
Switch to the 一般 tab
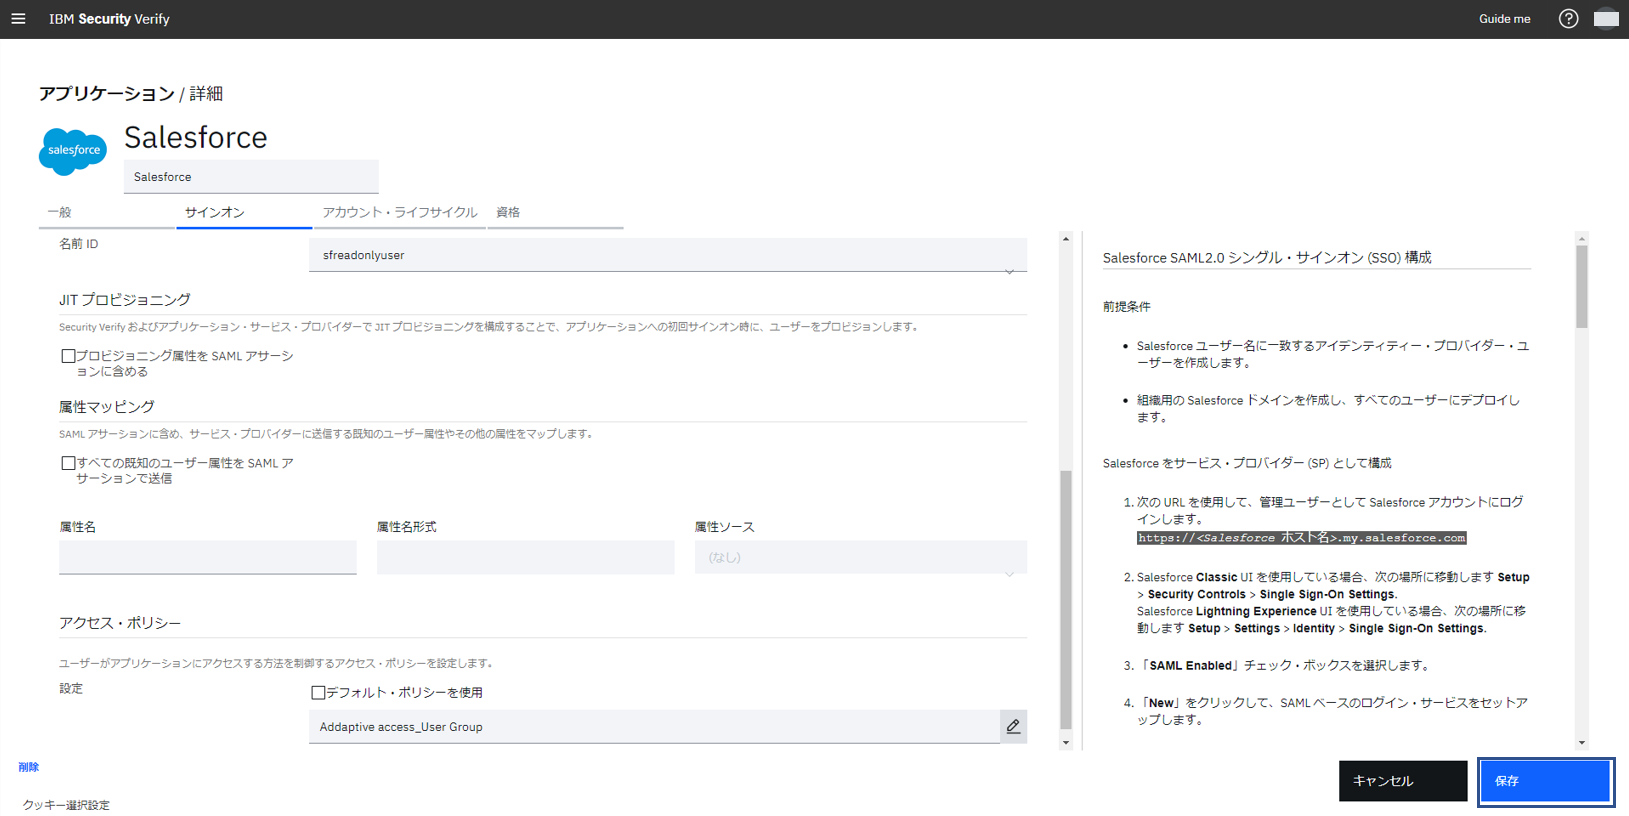click(x=107, y=213)
